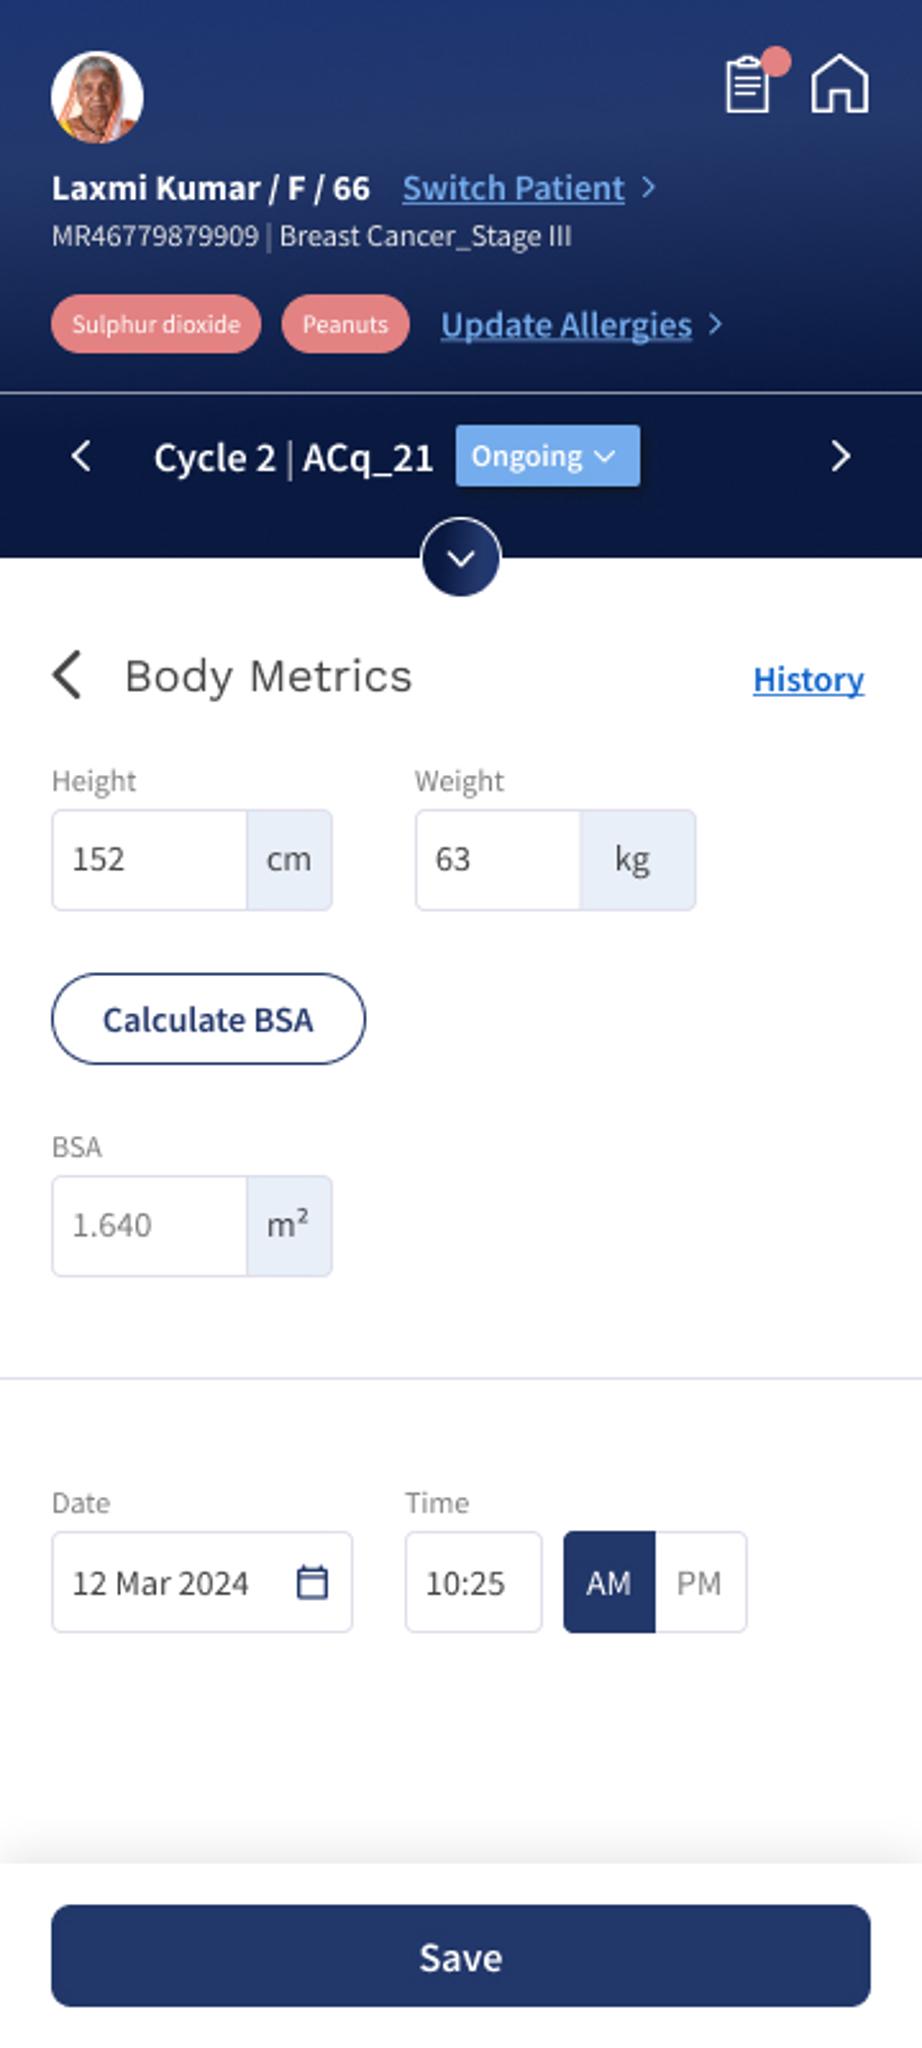Click the arrow next to Update Allergies
This screenshot has height=2048, width=922.
tap(716, 325)
